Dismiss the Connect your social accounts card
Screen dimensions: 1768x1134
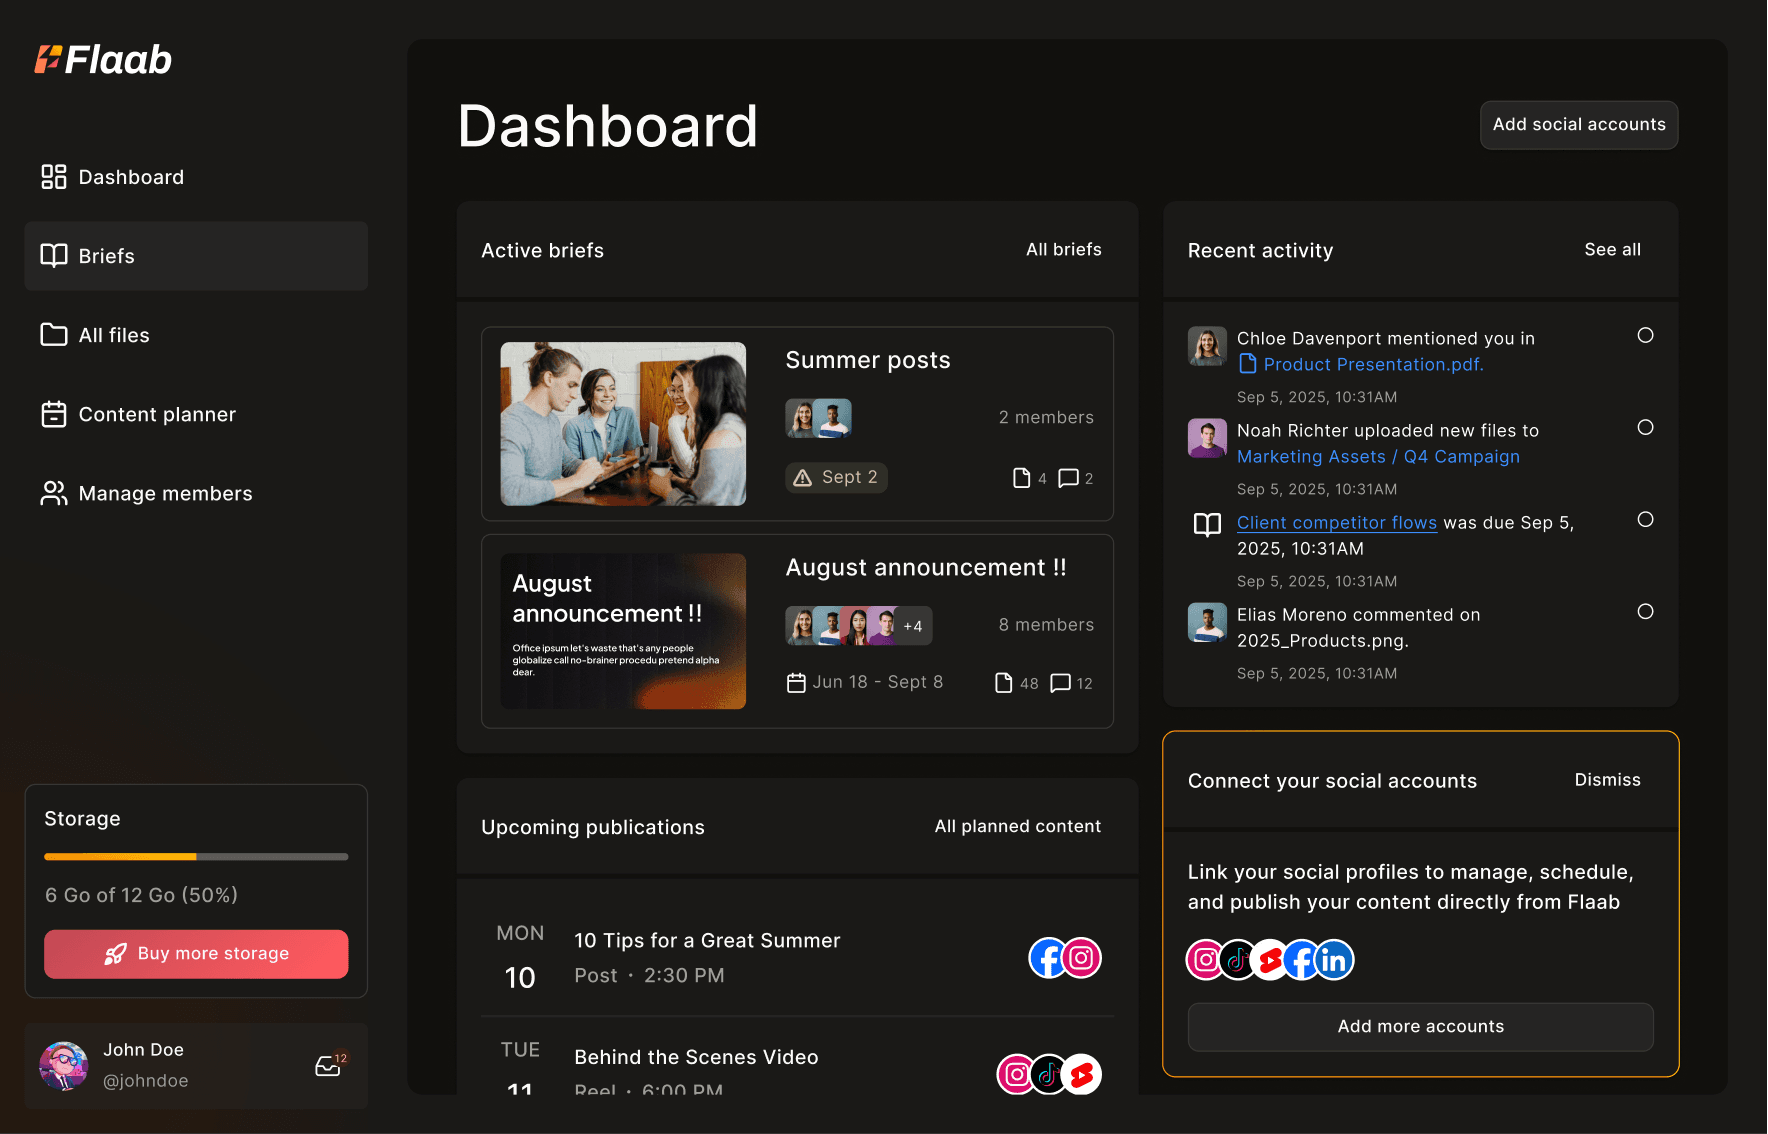coord(1607,780)
